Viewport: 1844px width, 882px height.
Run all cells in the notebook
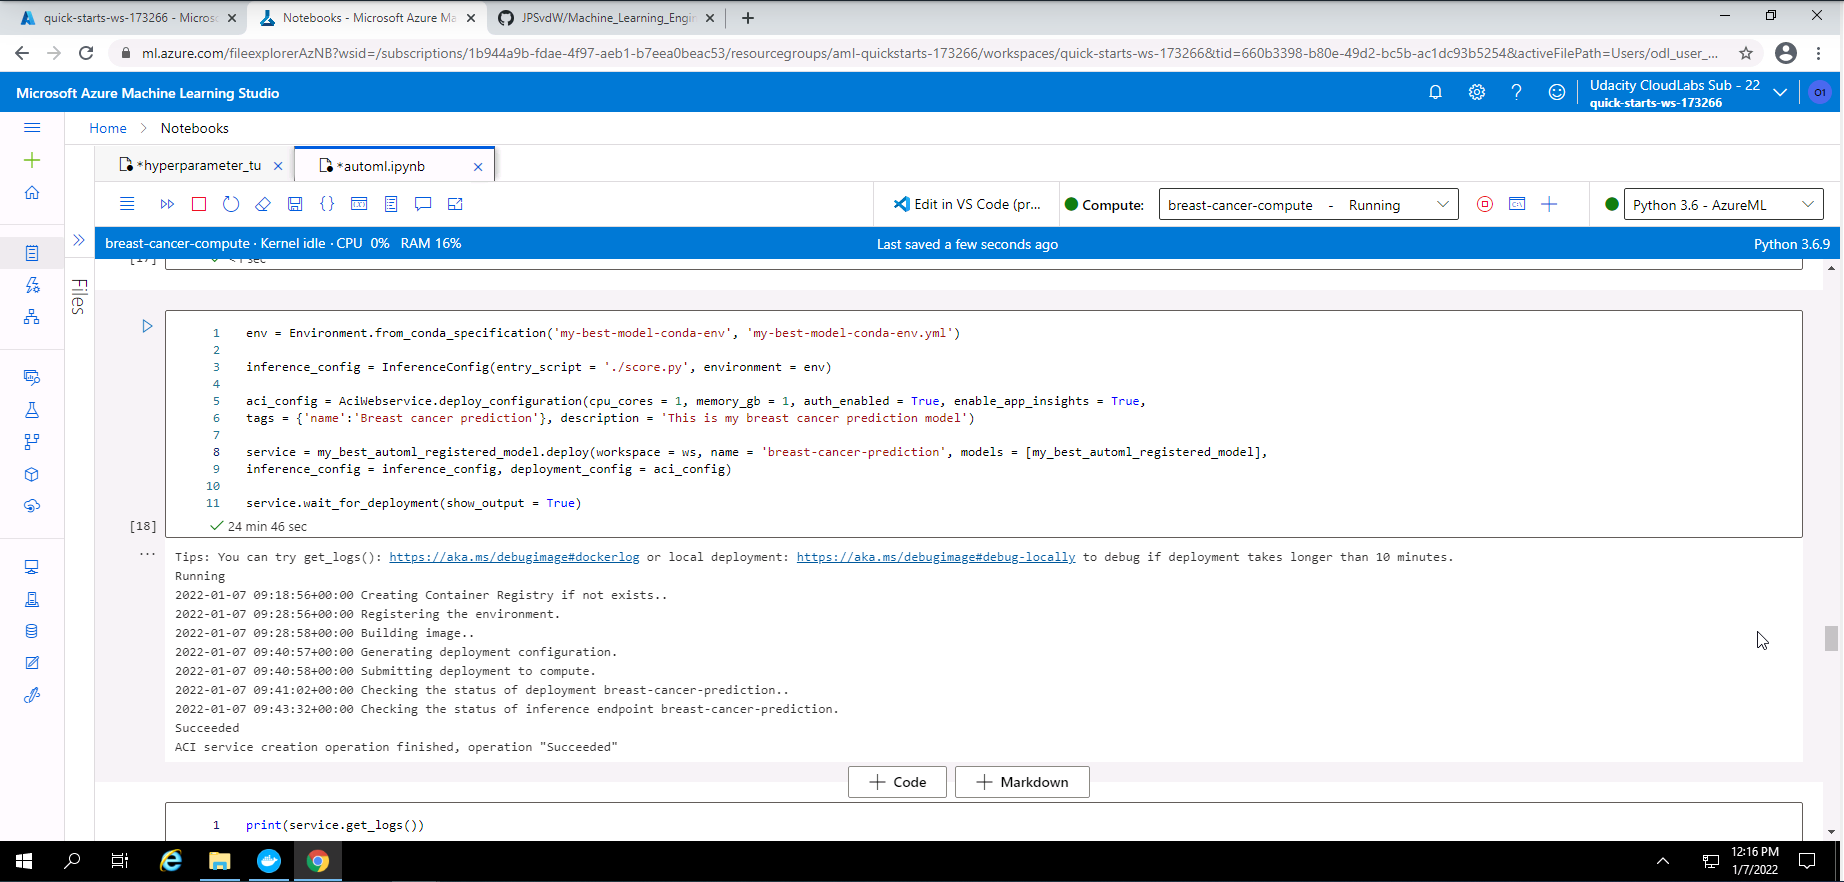coord(167,204)
